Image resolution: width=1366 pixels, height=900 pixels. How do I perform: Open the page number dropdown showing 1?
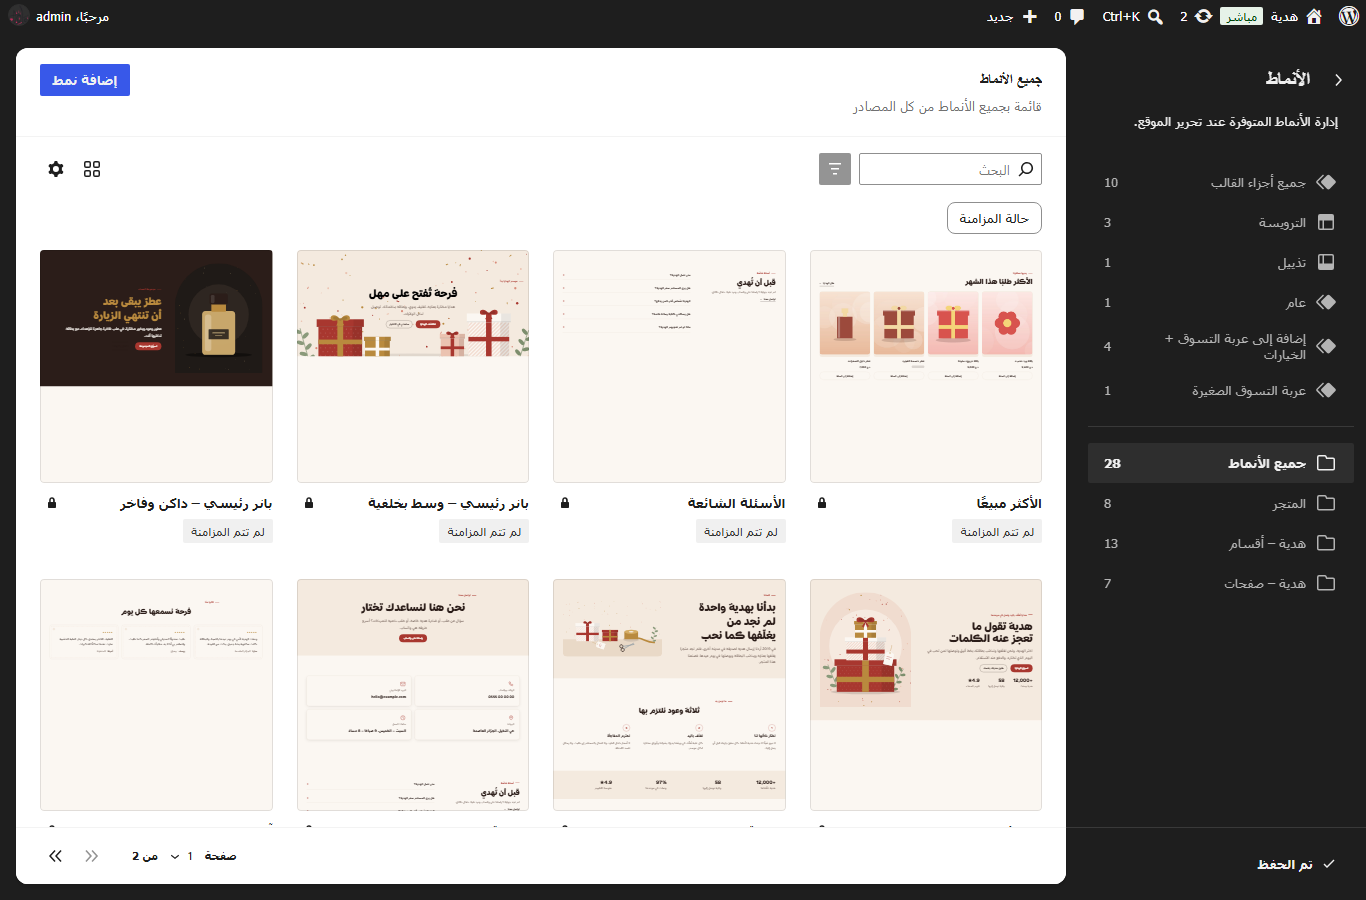click(x=181, y=856)
